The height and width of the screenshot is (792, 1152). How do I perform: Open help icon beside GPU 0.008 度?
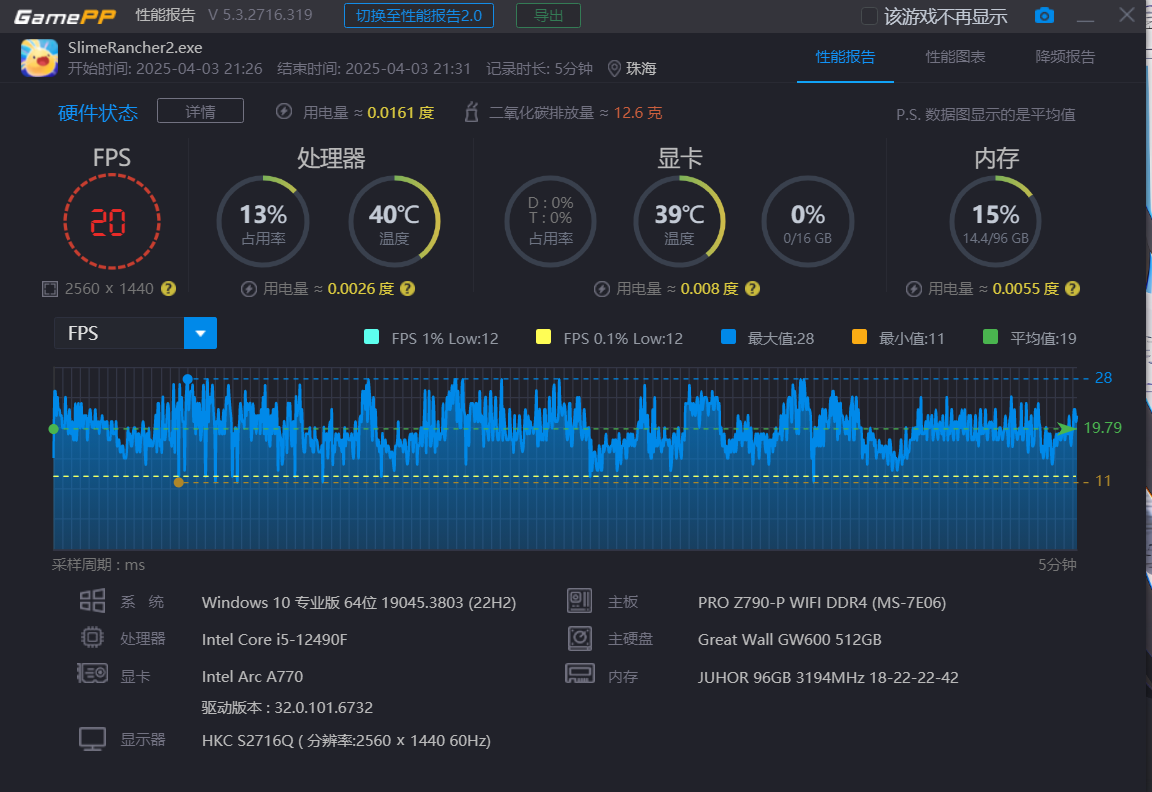pyautogui.click(x=752, y=289)
